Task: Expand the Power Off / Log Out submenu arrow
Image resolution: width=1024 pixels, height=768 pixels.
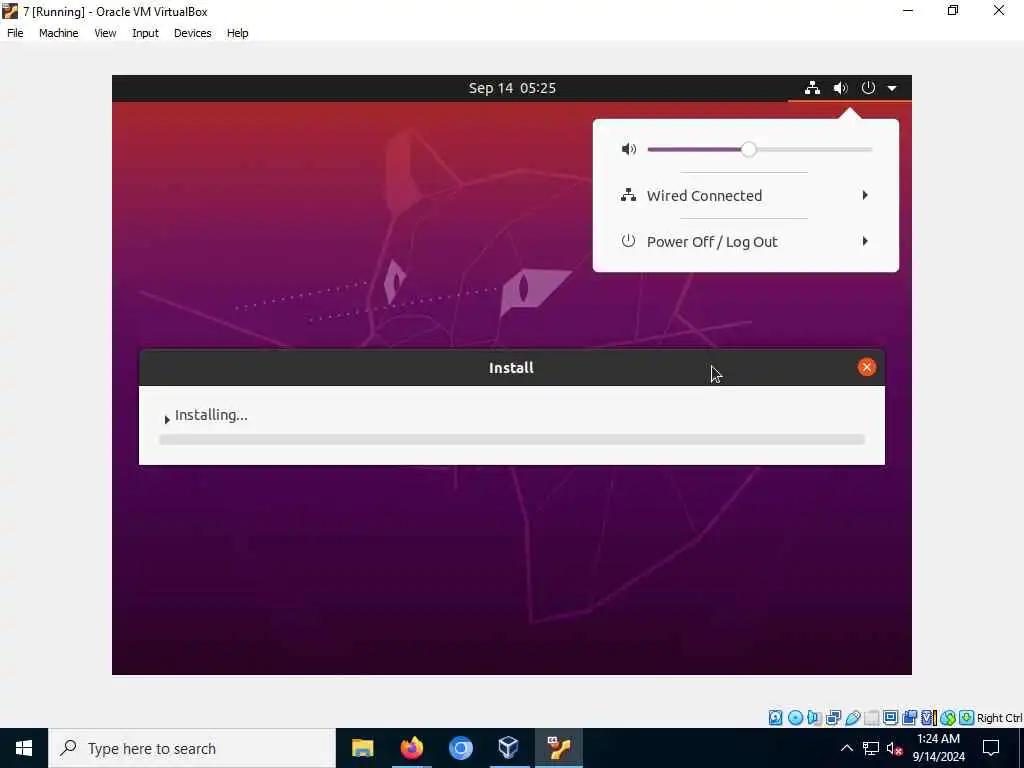Action: point(865,241)
